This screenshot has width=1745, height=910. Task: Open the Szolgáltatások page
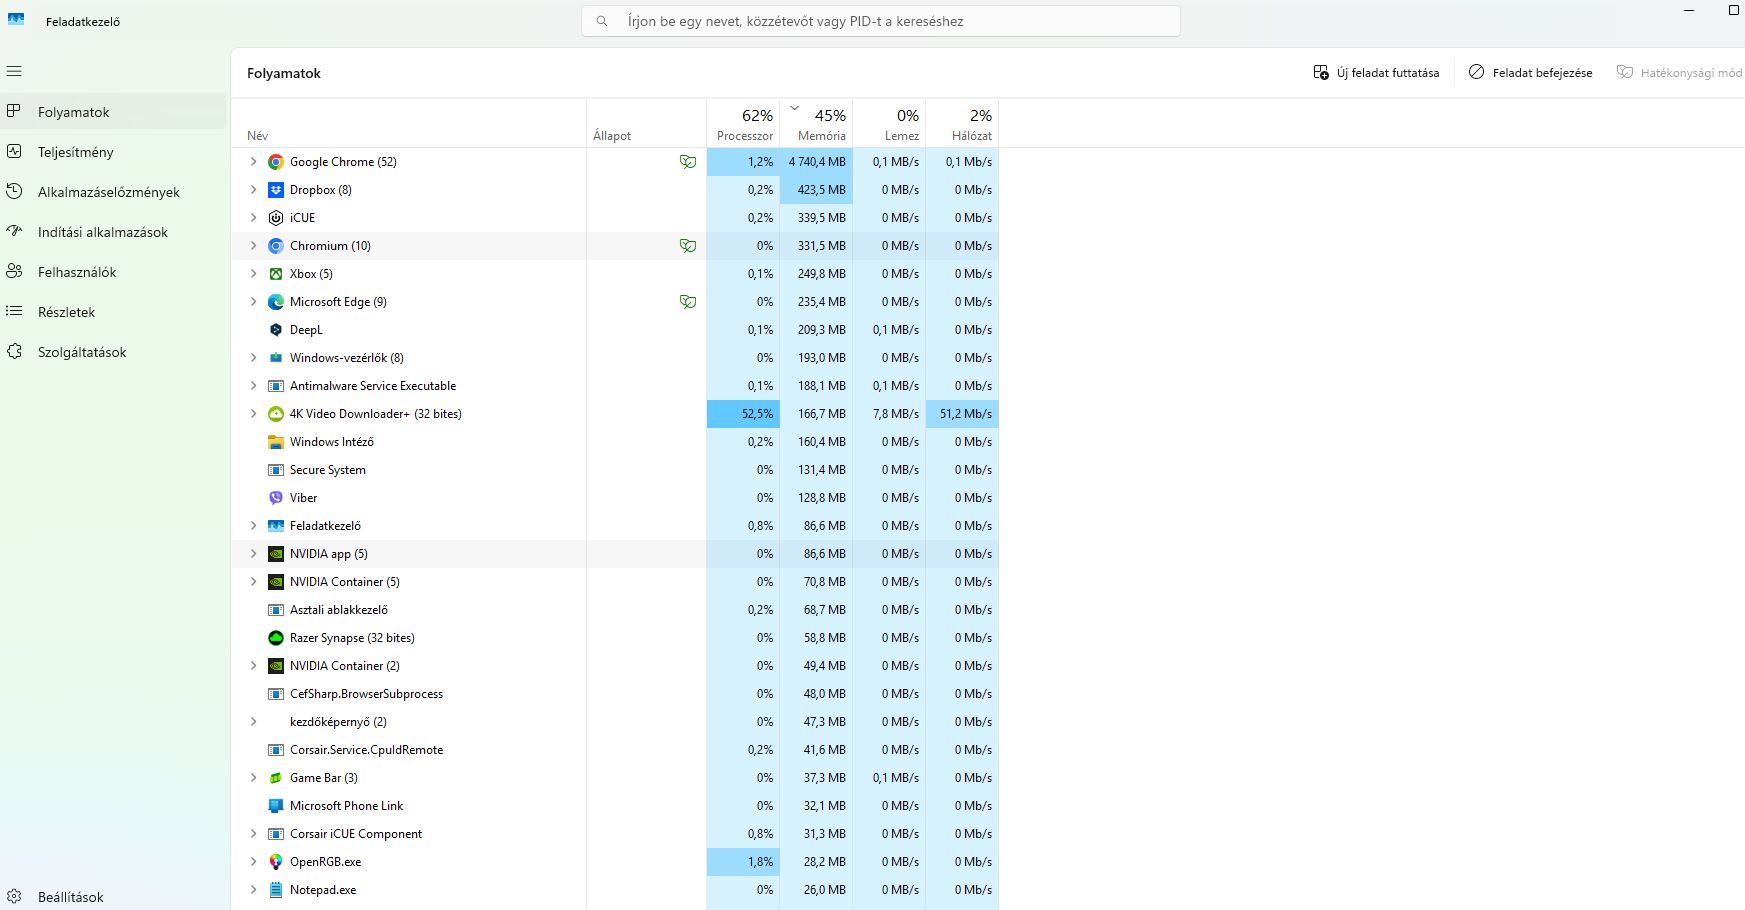[x=113, y=352]
